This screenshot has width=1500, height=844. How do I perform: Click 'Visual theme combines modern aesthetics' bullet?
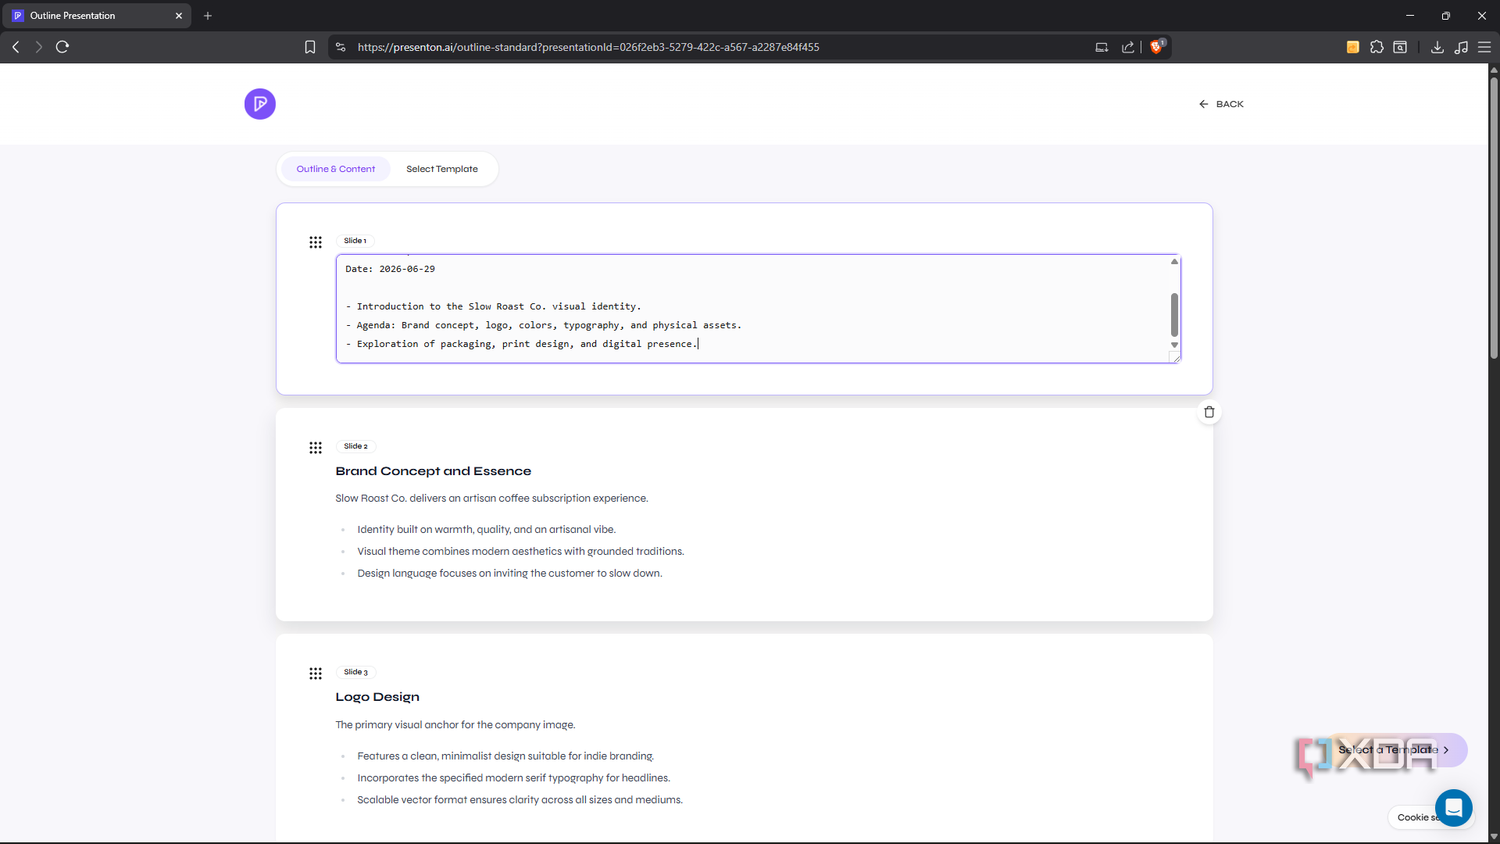point(520,552)
